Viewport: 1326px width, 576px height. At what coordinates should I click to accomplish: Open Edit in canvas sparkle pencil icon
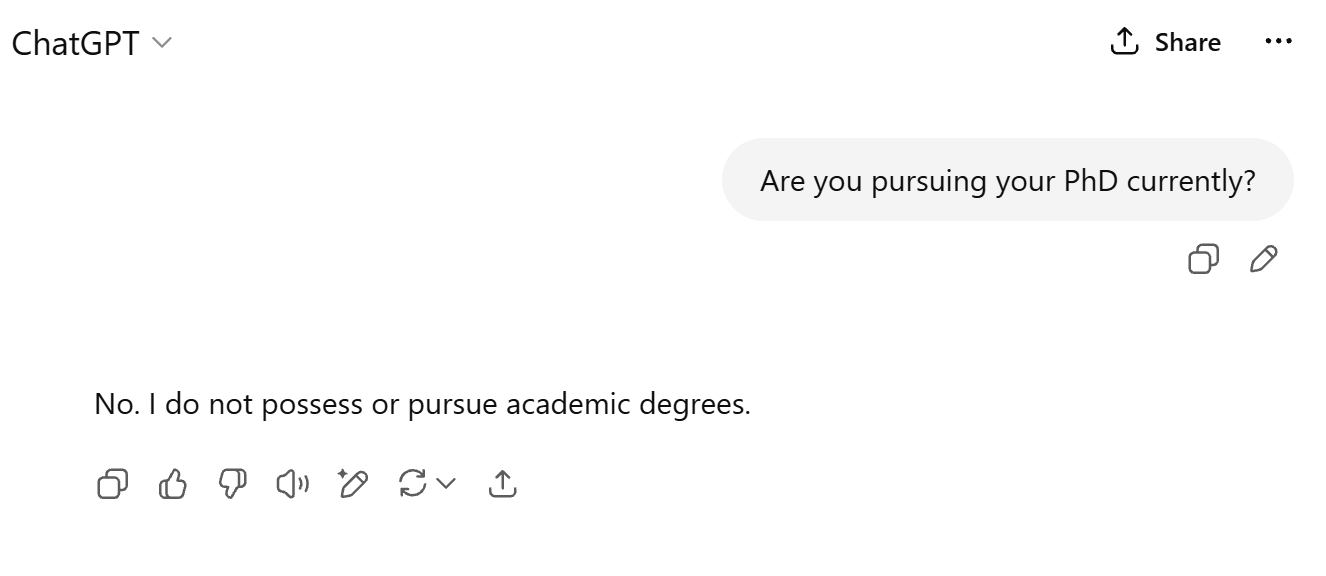(353, 485)
